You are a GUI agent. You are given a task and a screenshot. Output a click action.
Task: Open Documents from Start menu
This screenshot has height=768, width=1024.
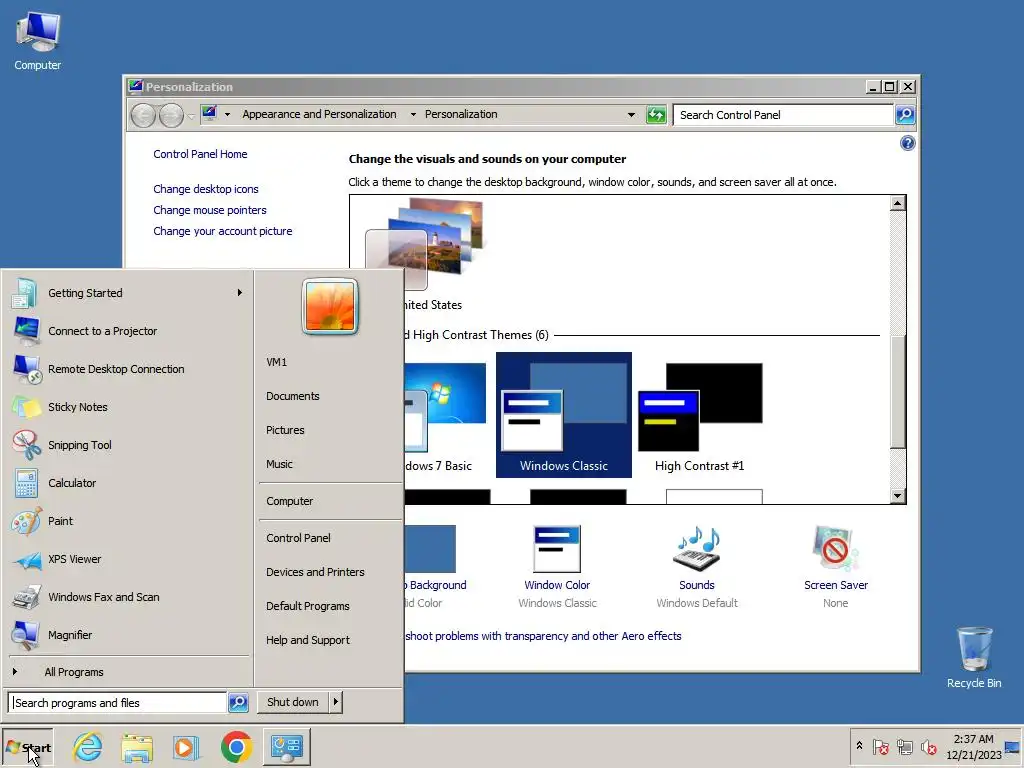[x=293, y=396]
